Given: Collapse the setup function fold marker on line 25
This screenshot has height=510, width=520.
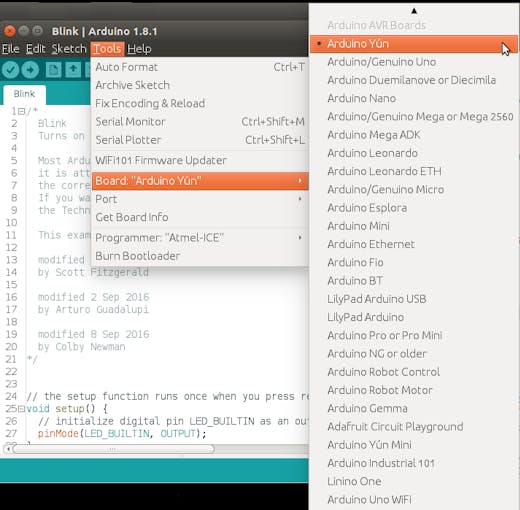Looking at the screenshot, I should coord(21,409).
